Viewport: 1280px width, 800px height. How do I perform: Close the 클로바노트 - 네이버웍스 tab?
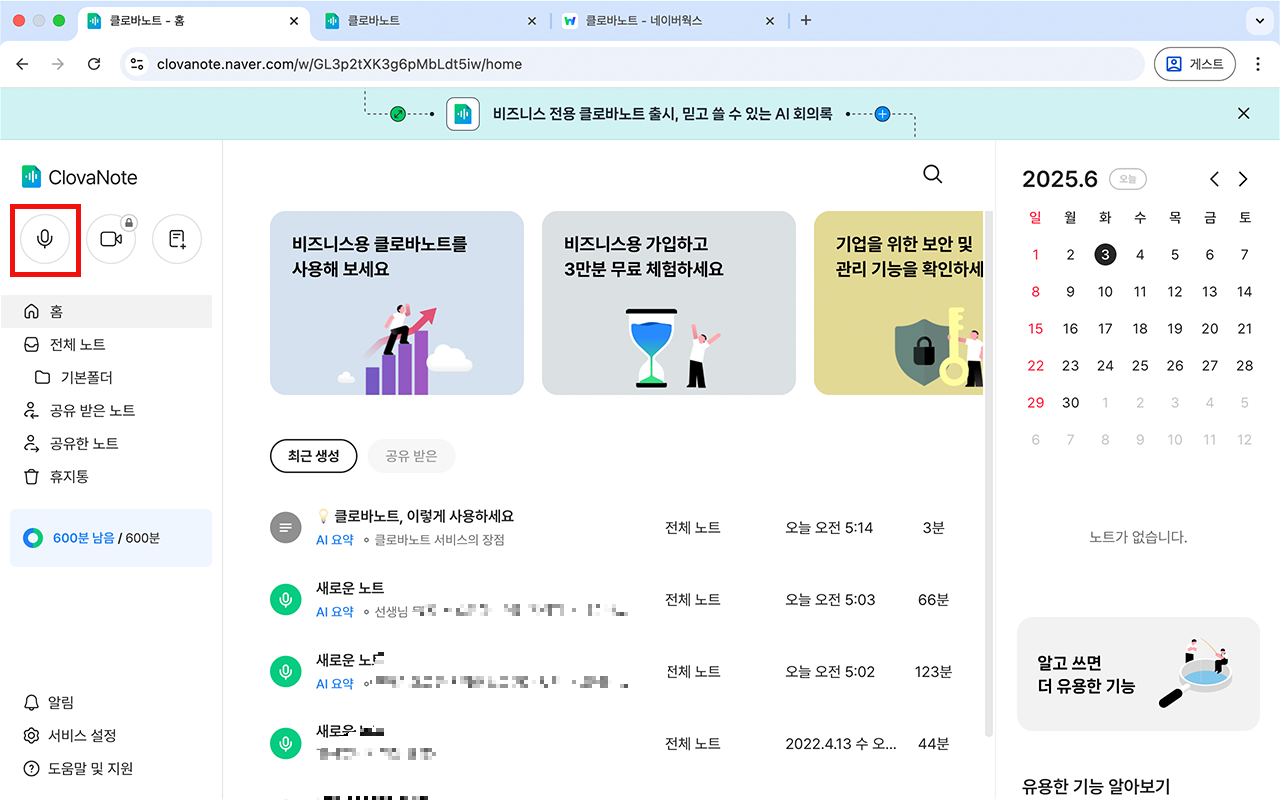point(770,20)
